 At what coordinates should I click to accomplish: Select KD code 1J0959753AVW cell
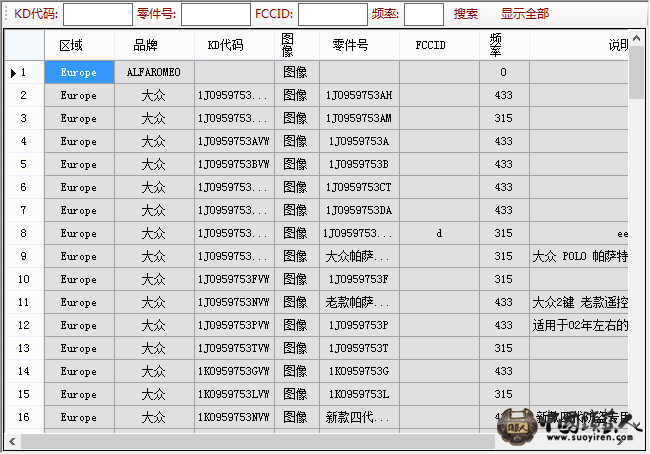(x=234, y=141)
